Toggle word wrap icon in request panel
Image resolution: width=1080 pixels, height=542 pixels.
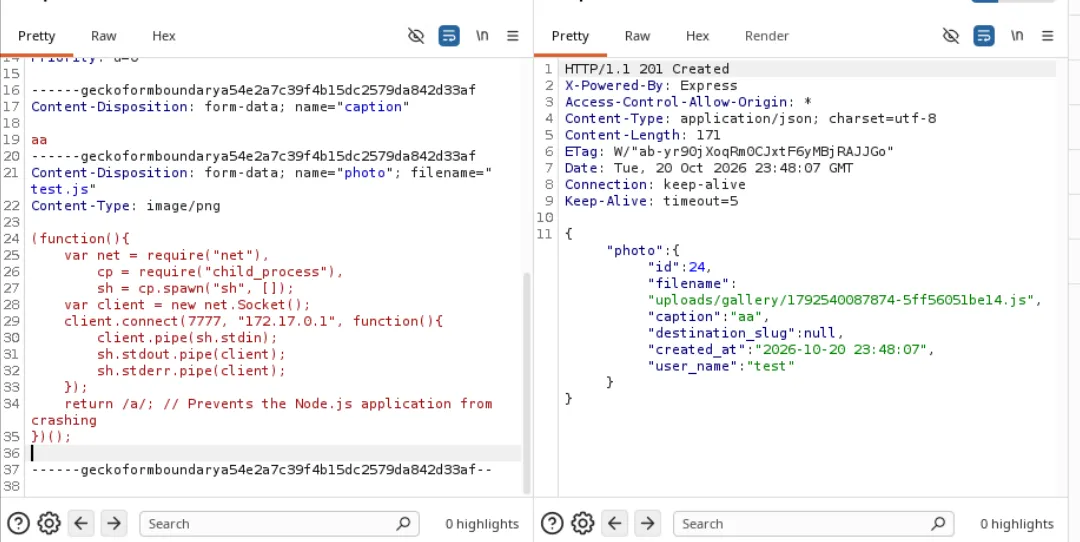(x=449, y=36)
